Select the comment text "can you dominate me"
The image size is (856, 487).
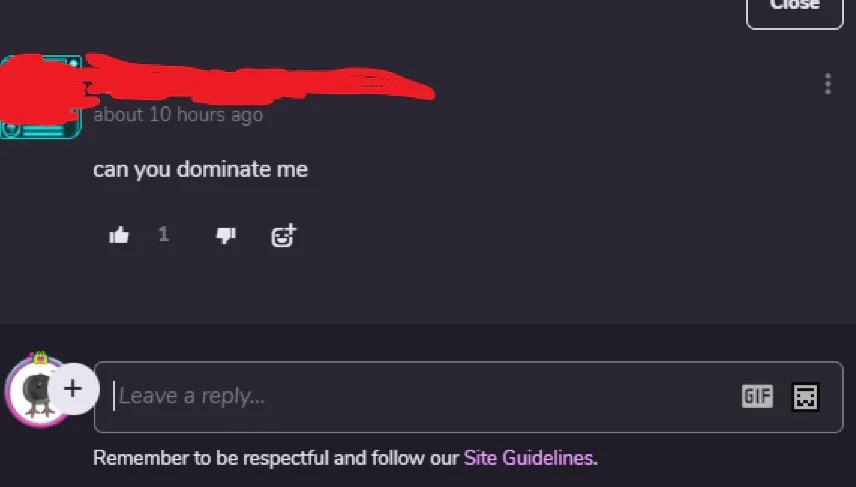pos(200,169)
